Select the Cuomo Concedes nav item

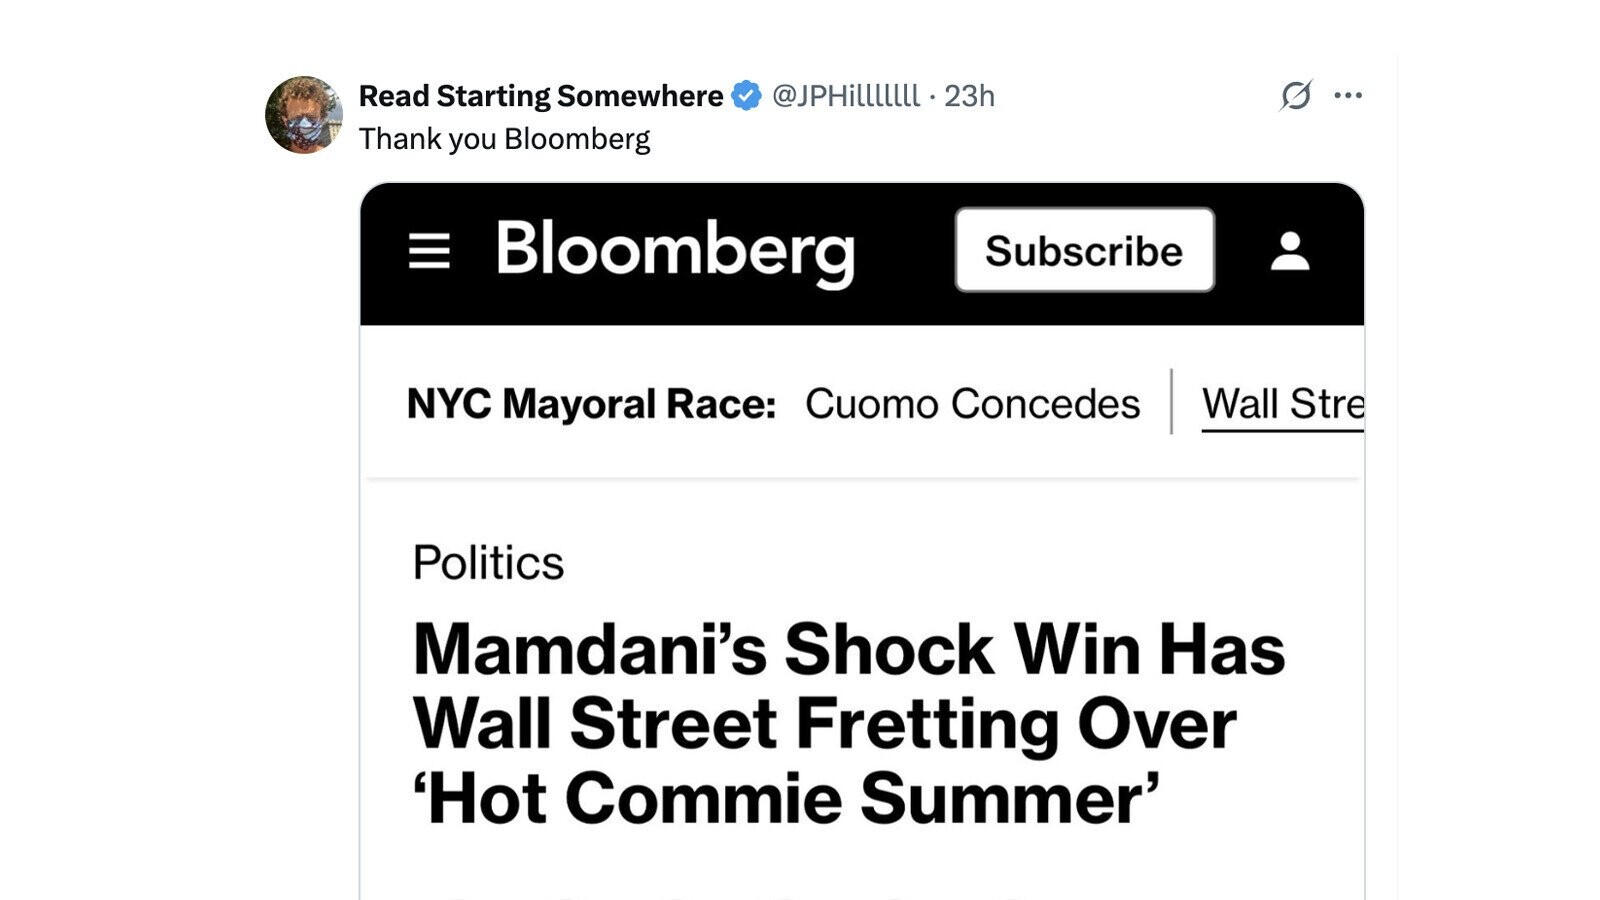(972, 404)
